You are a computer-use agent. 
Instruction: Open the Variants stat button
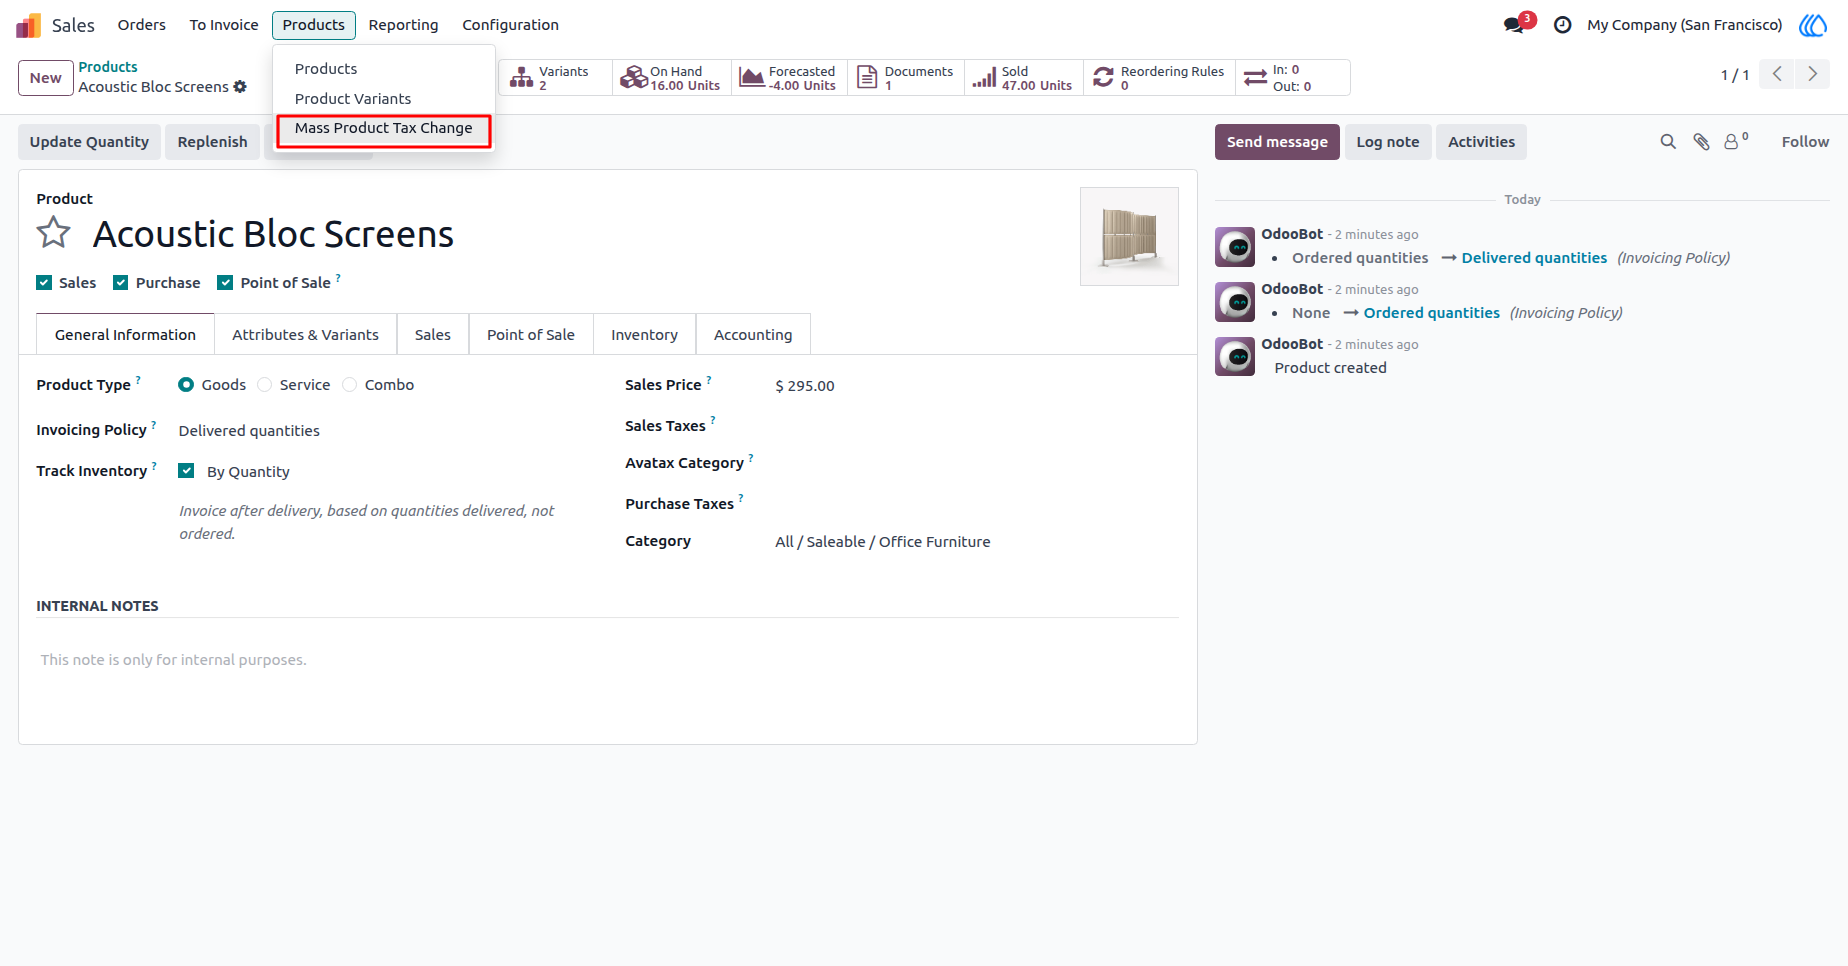[554, 78]
